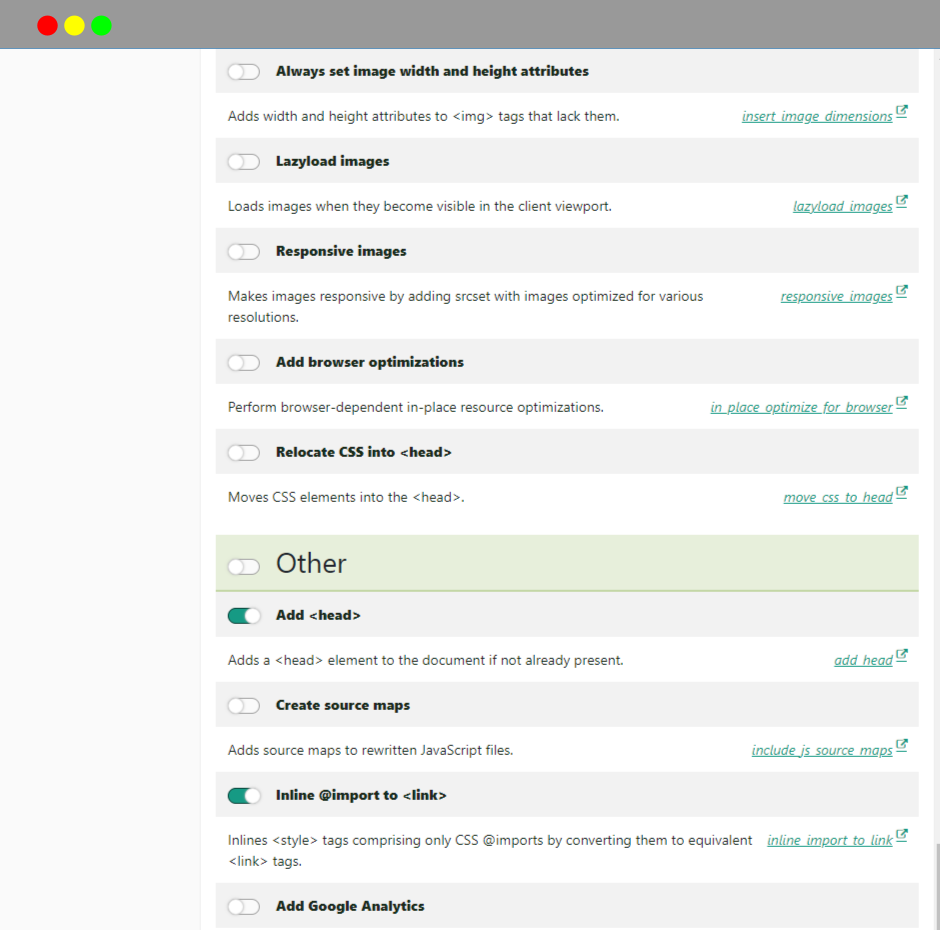The height and width of the screenshot is (930, 940).
Task: Click external-link icon beside lazyload_images
Action: [902, 201]
